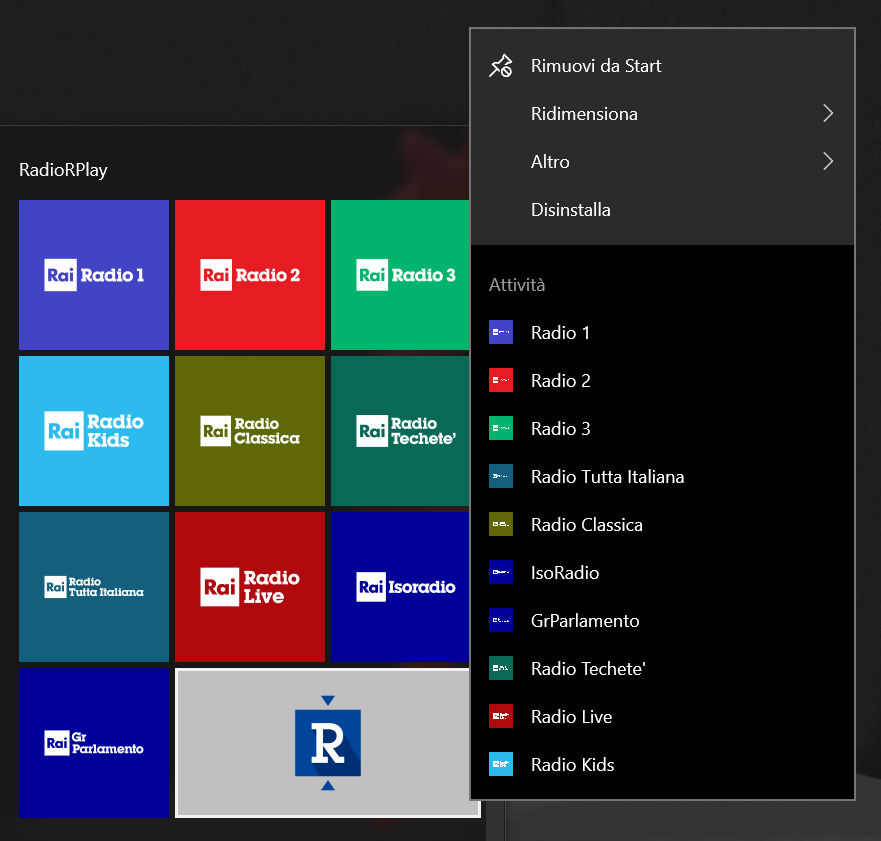The height and width of the screenshot is (841, 881).
Task: Open the Ridimensiona submenu entry
Action: (x=662, y=113)
